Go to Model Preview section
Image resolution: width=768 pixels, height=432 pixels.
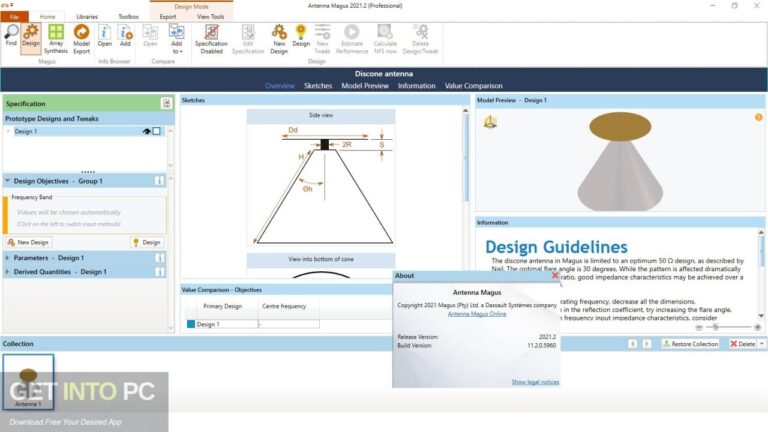(365, 86)
